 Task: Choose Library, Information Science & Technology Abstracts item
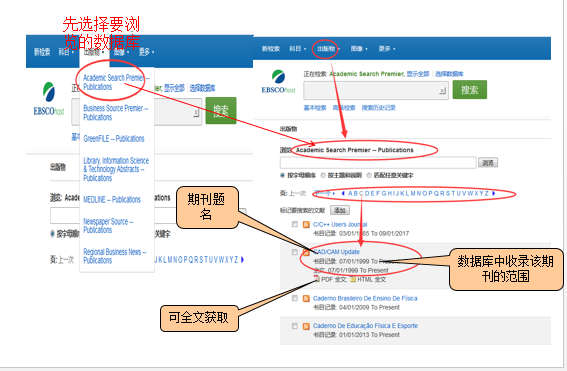(x=116, y=169)
